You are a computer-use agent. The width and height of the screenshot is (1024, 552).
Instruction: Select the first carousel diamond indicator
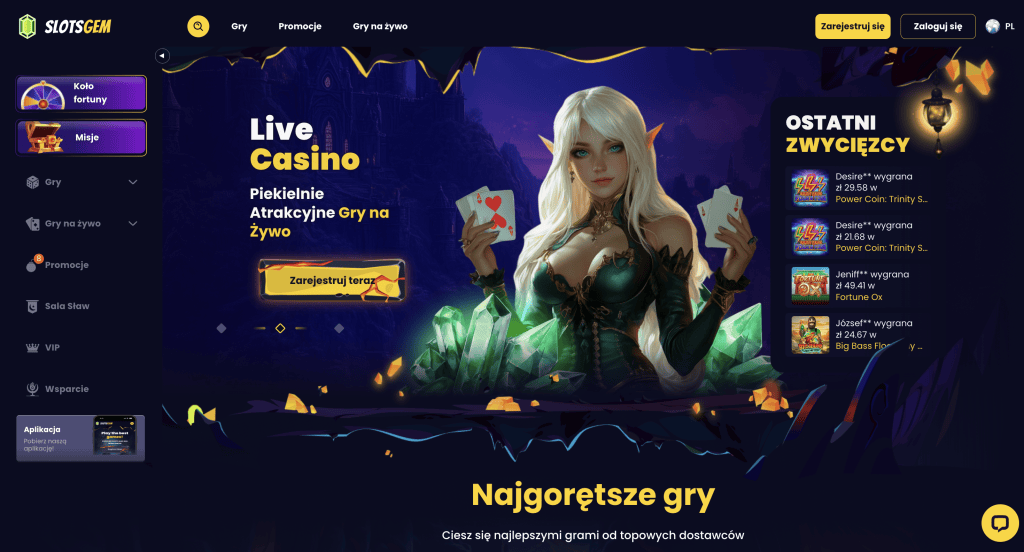coord(221,328)
